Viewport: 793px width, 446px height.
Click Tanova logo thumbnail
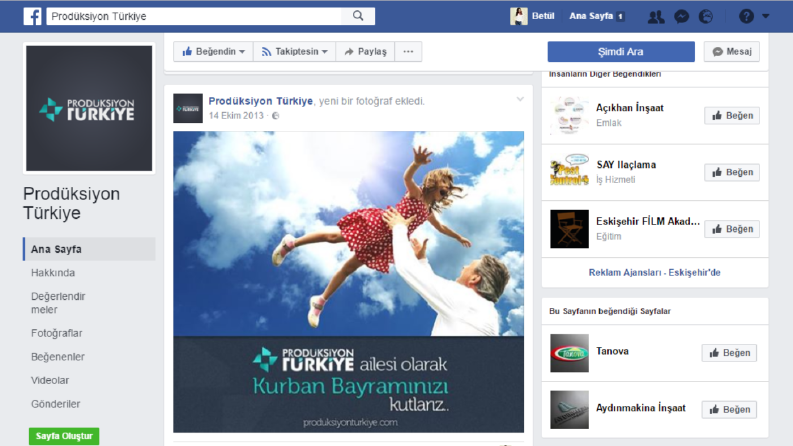pos(569,353)
